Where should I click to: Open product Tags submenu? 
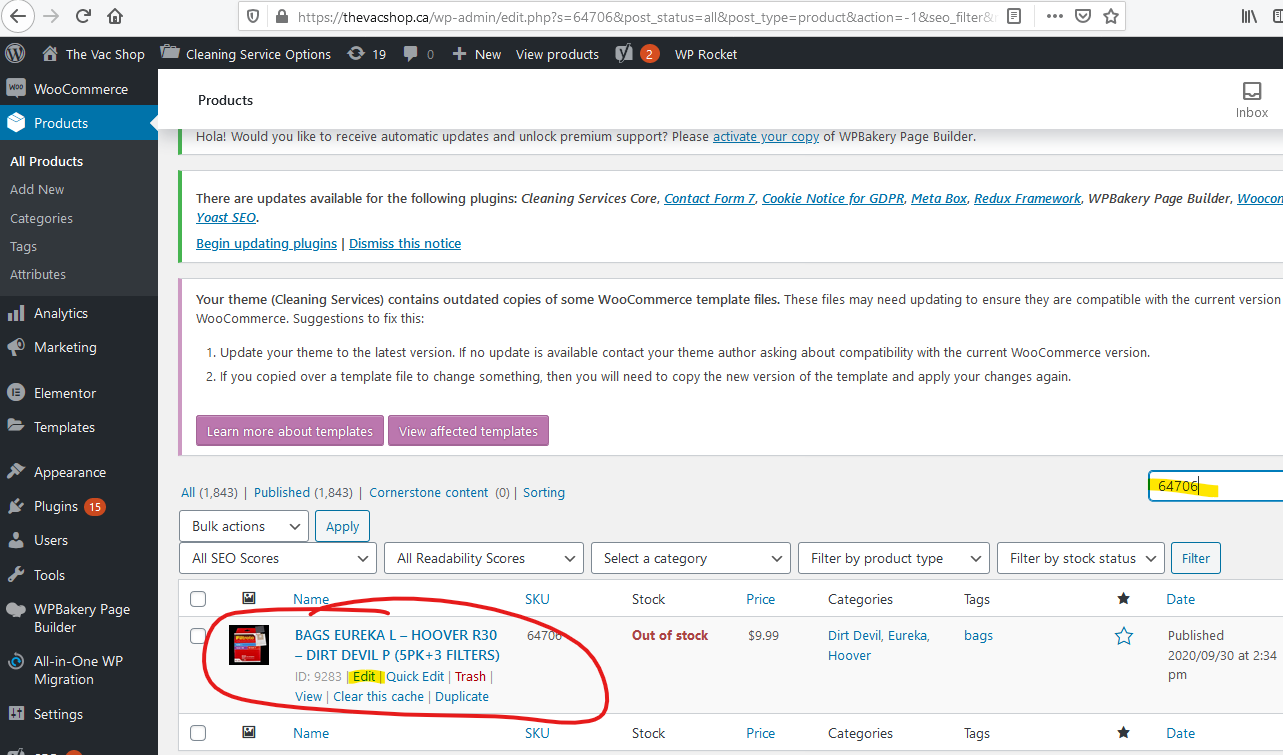[x=23, y=246]
